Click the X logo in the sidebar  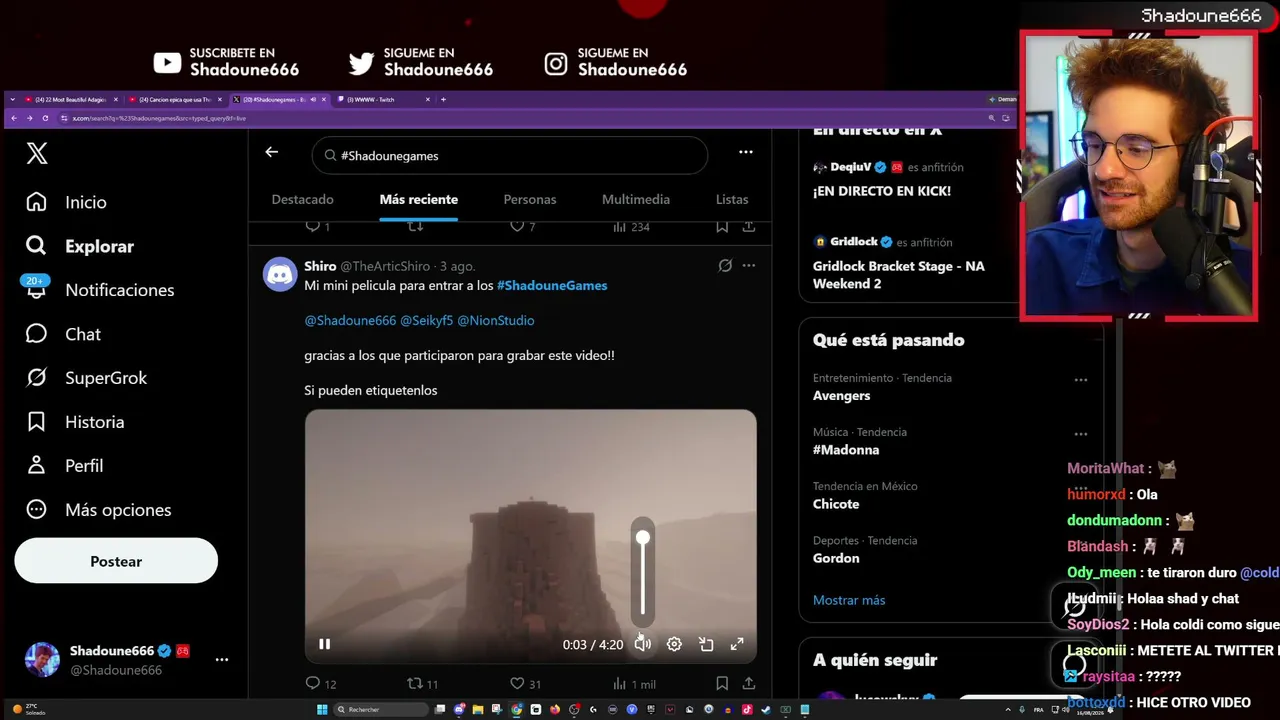pos(37,154)
